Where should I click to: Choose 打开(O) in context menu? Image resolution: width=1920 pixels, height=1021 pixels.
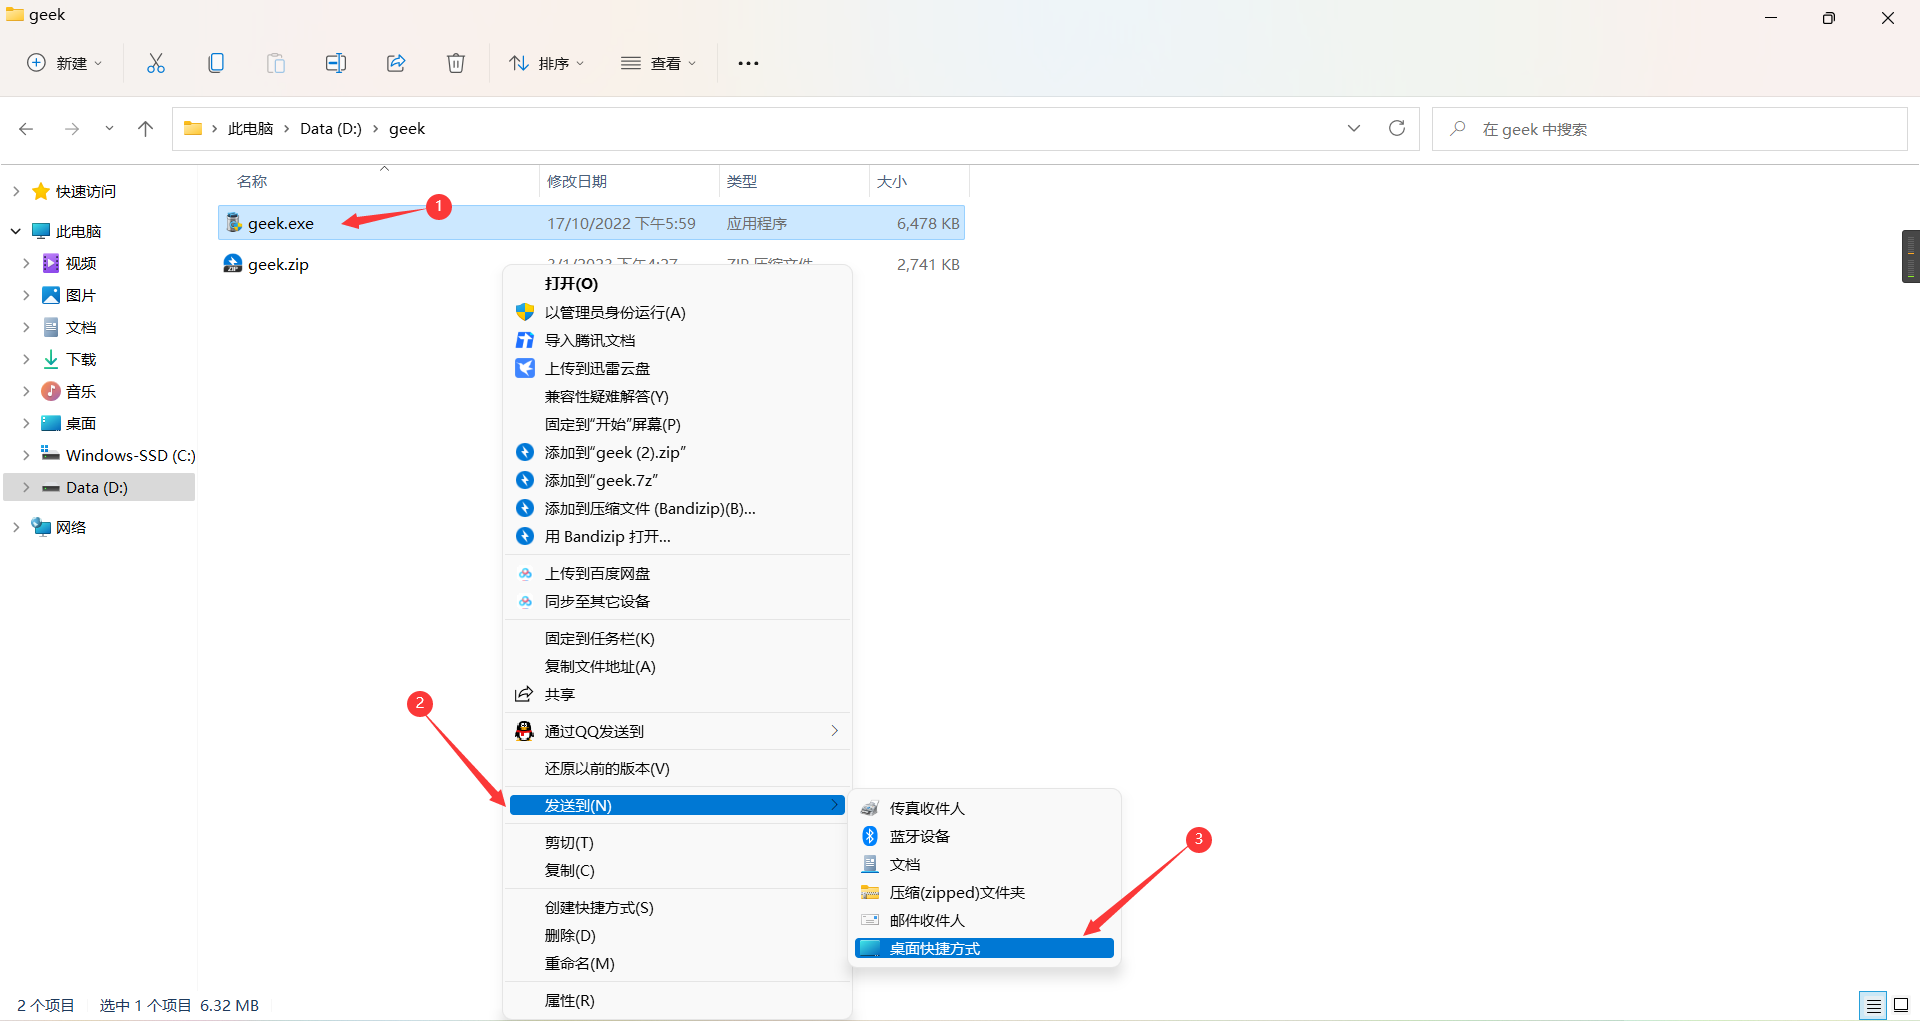coord(677,284)
